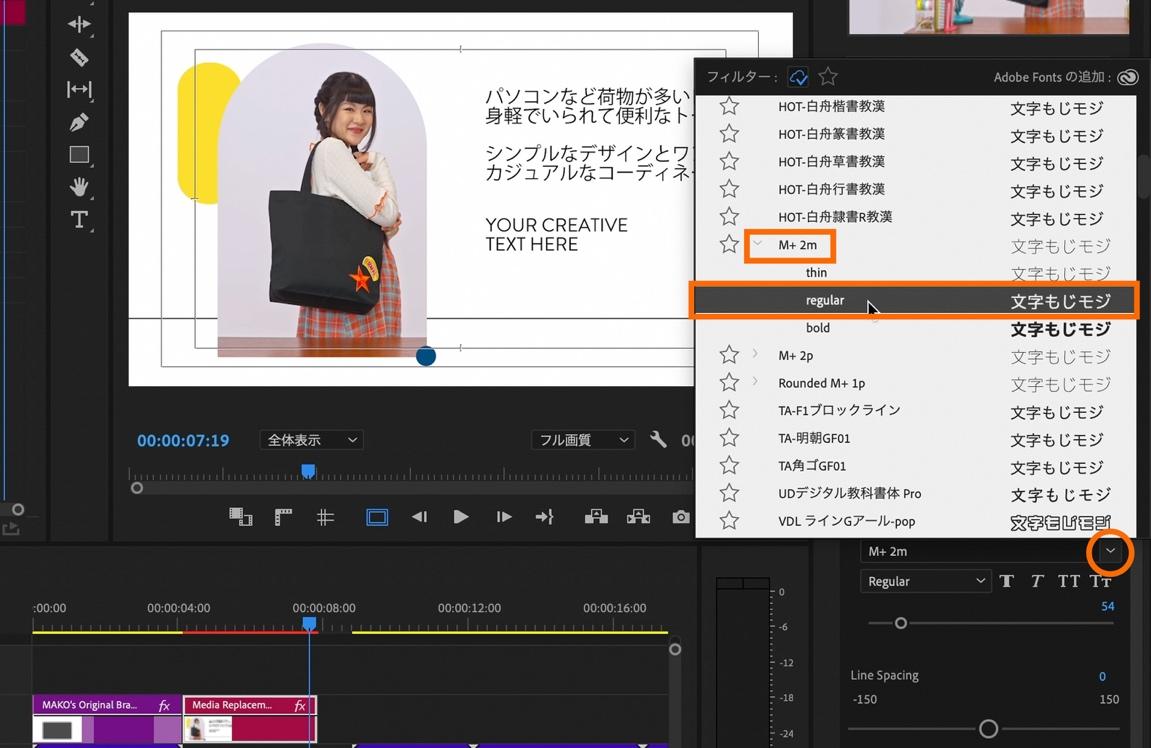Select the Pen tool

click(79, 122)
